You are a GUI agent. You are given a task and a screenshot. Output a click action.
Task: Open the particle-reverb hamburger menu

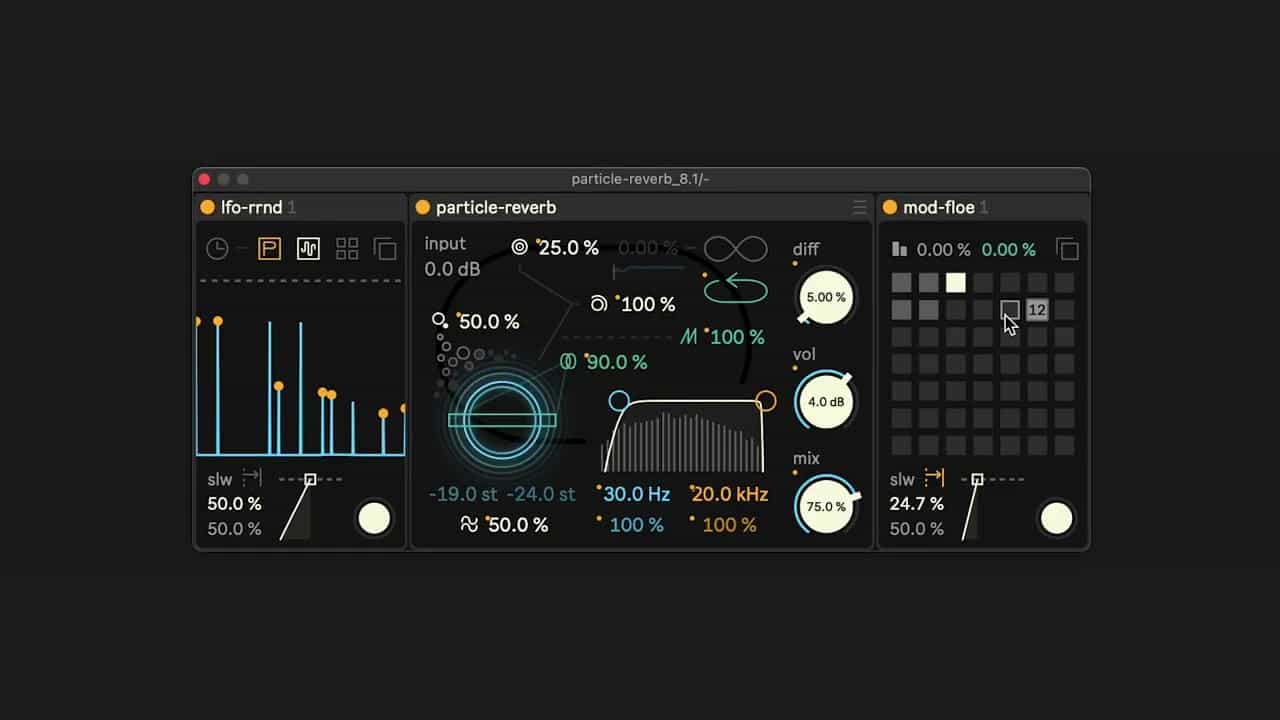(x=859, y=207)
